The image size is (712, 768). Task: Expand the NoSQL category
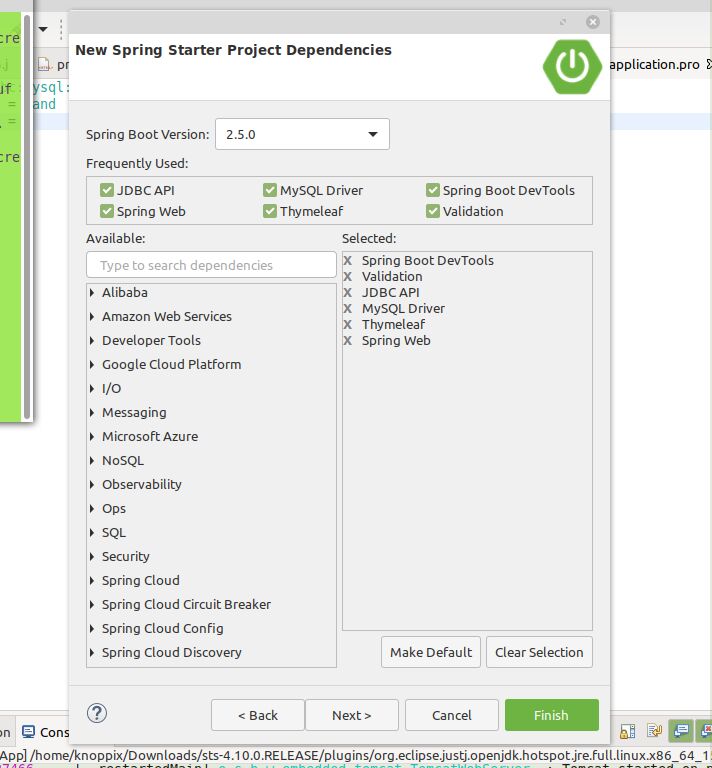point(92,461)
